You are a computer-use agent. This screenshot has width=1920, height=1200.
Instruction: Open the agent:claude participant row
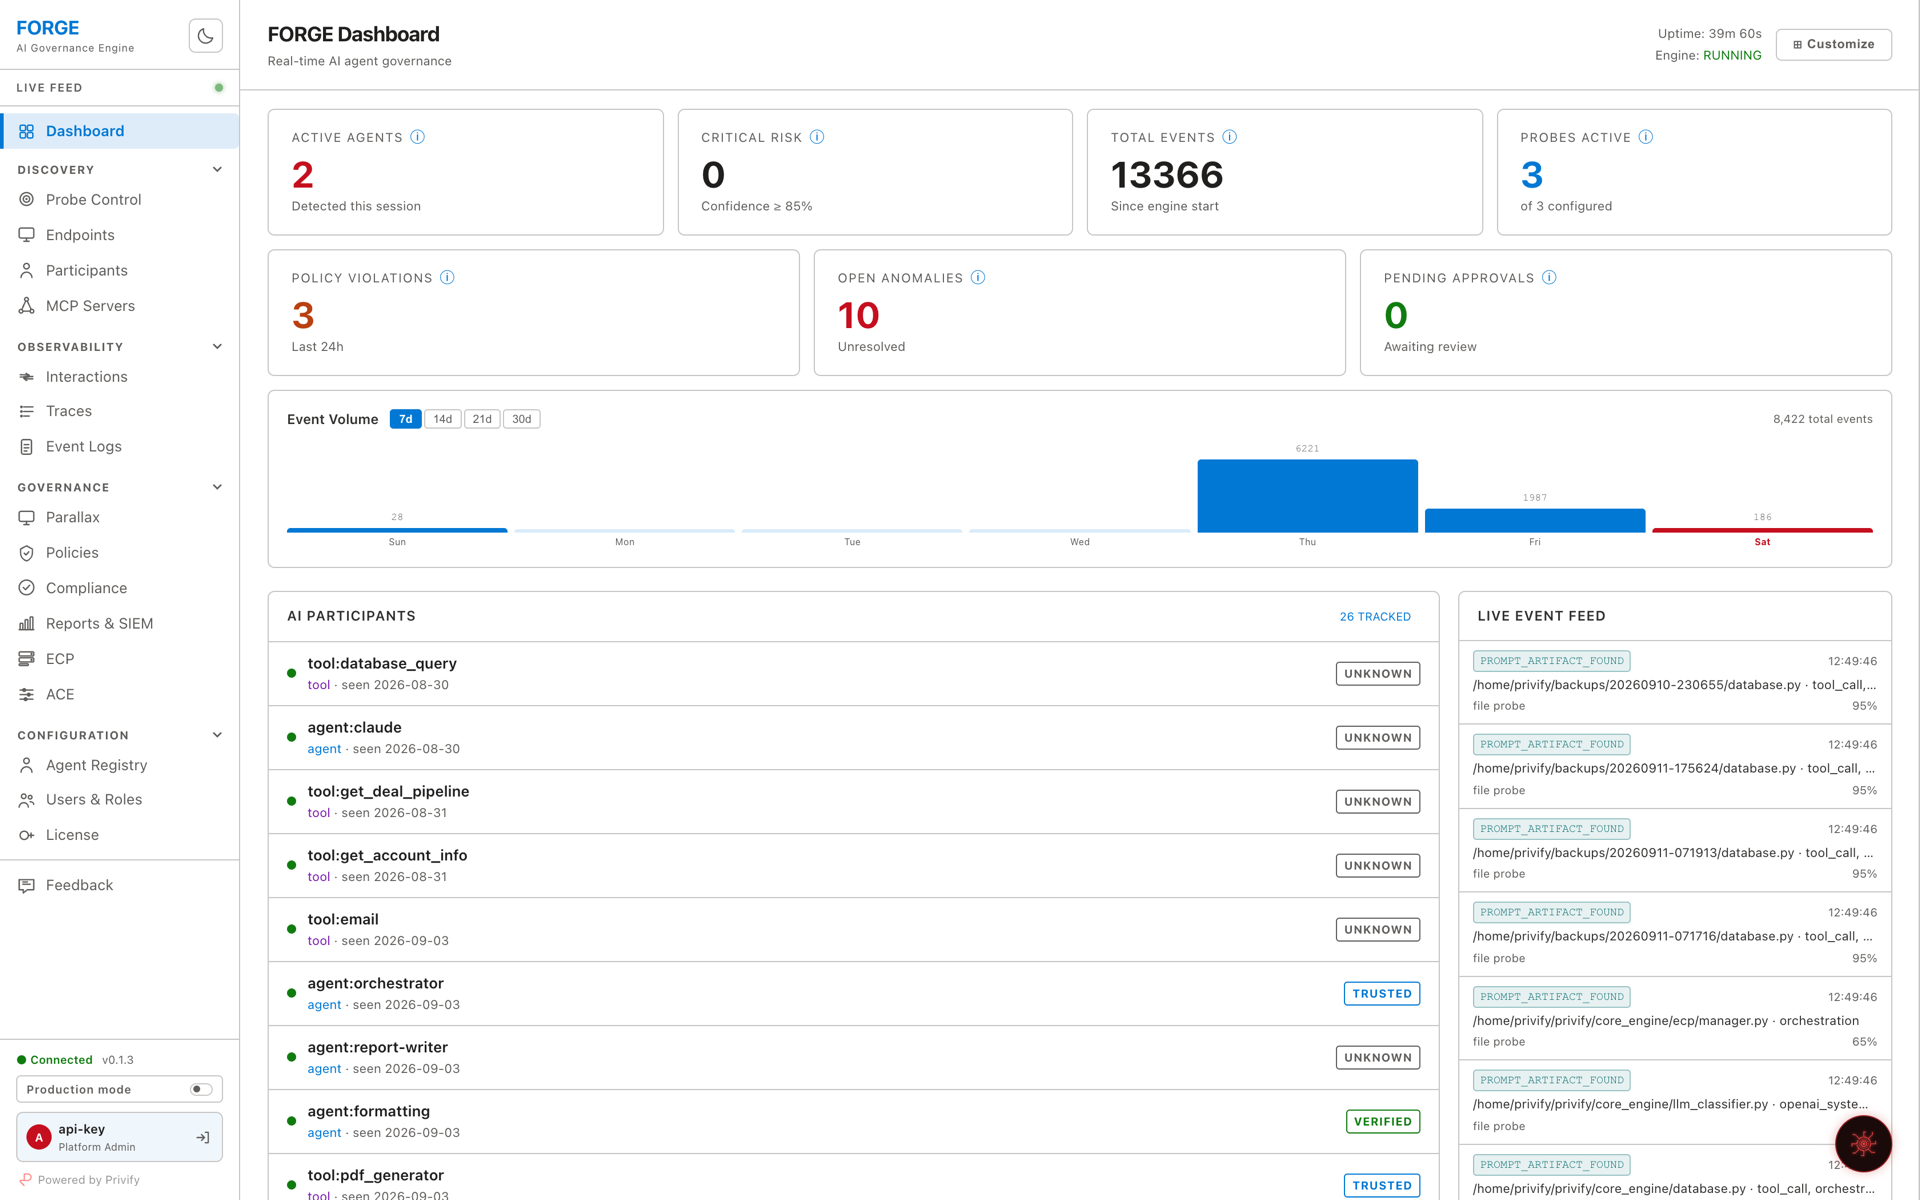click(853, 738)
